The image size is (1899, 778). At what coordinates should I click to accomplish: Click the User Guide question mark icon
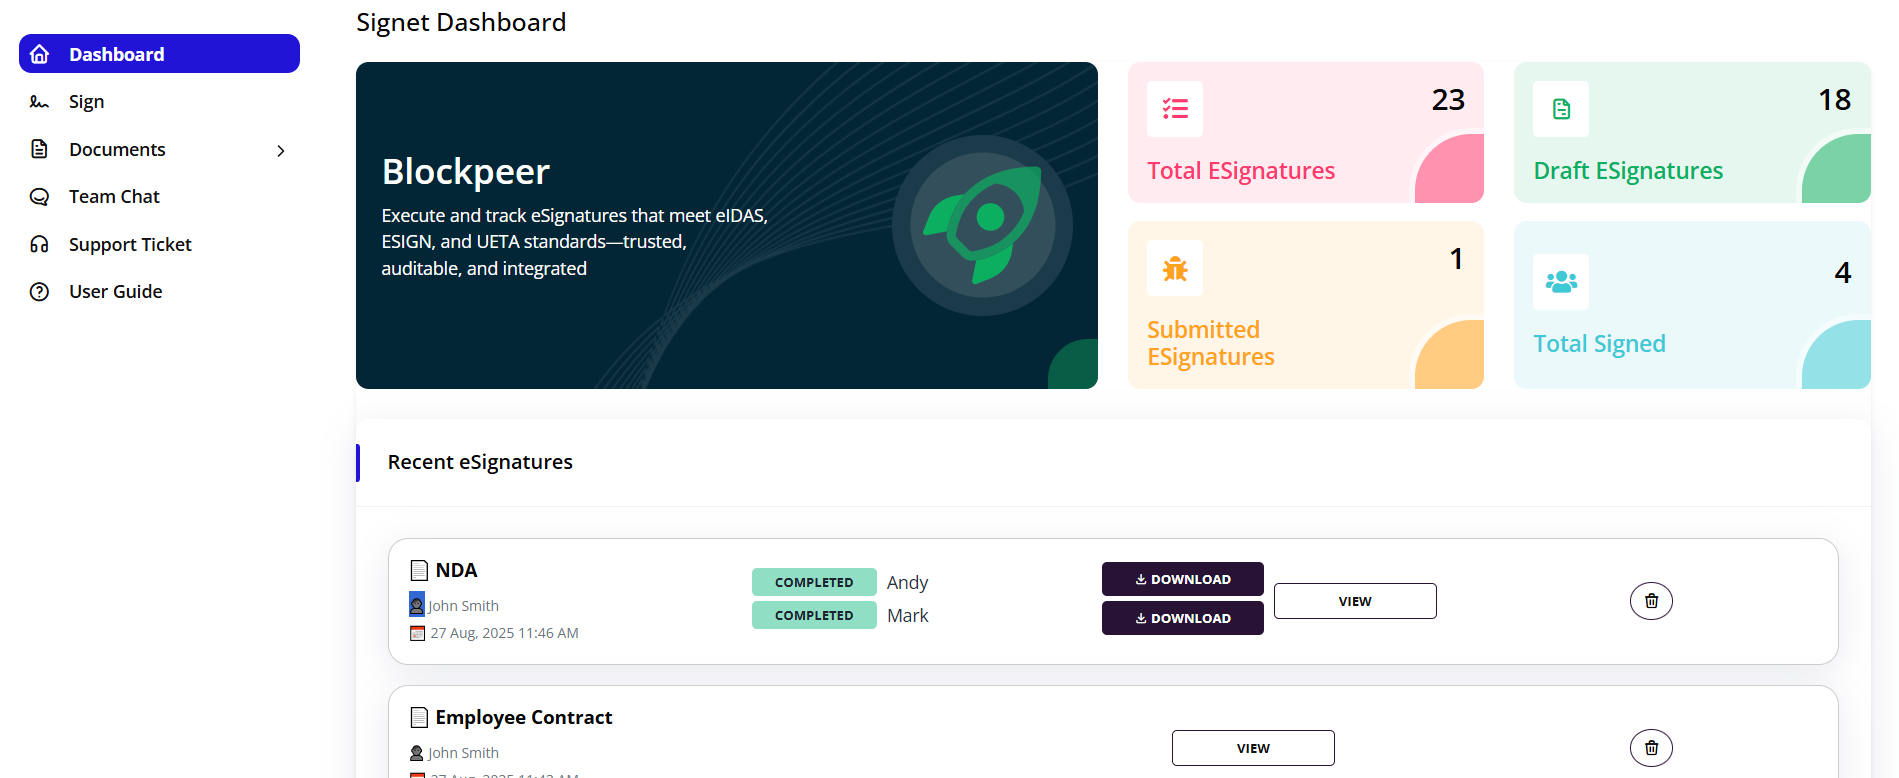point(39,291)
